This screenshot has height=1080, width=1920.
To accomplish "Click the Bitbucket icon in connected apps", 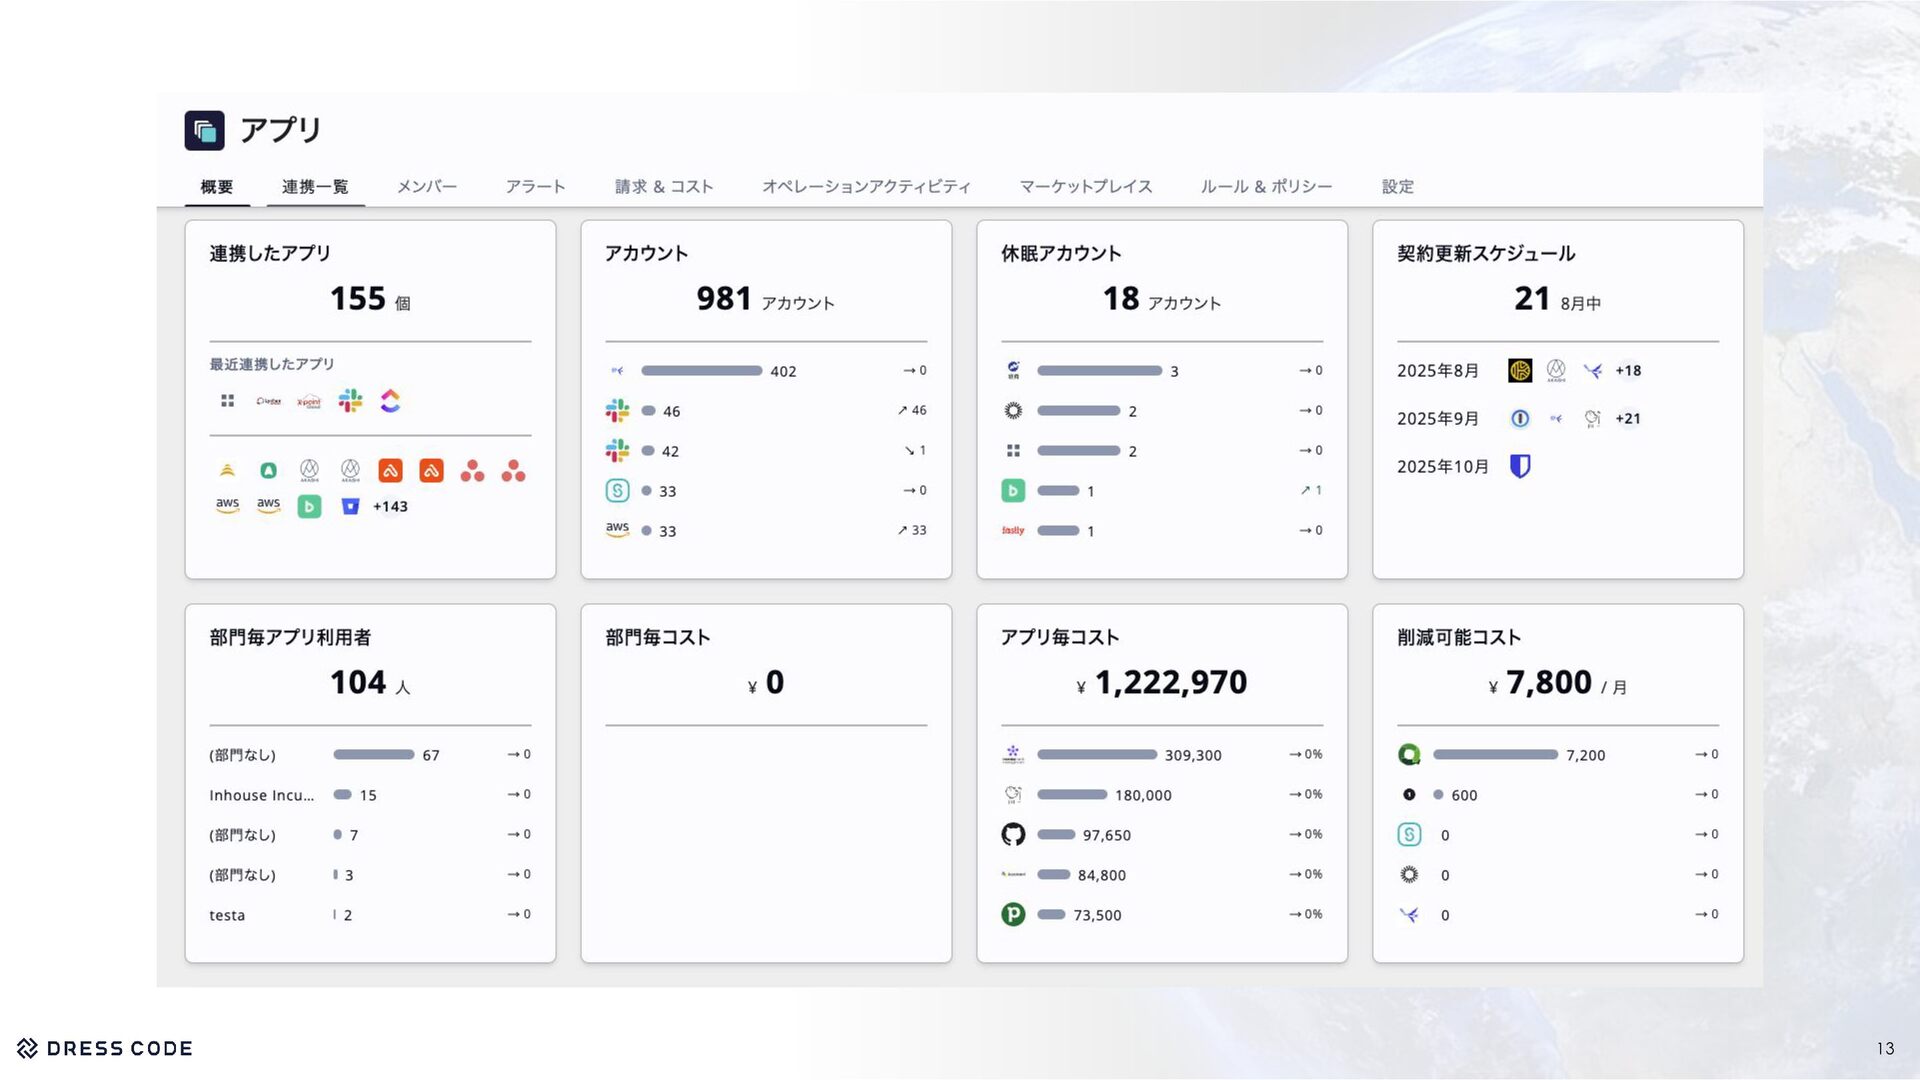I will [350, 506].
